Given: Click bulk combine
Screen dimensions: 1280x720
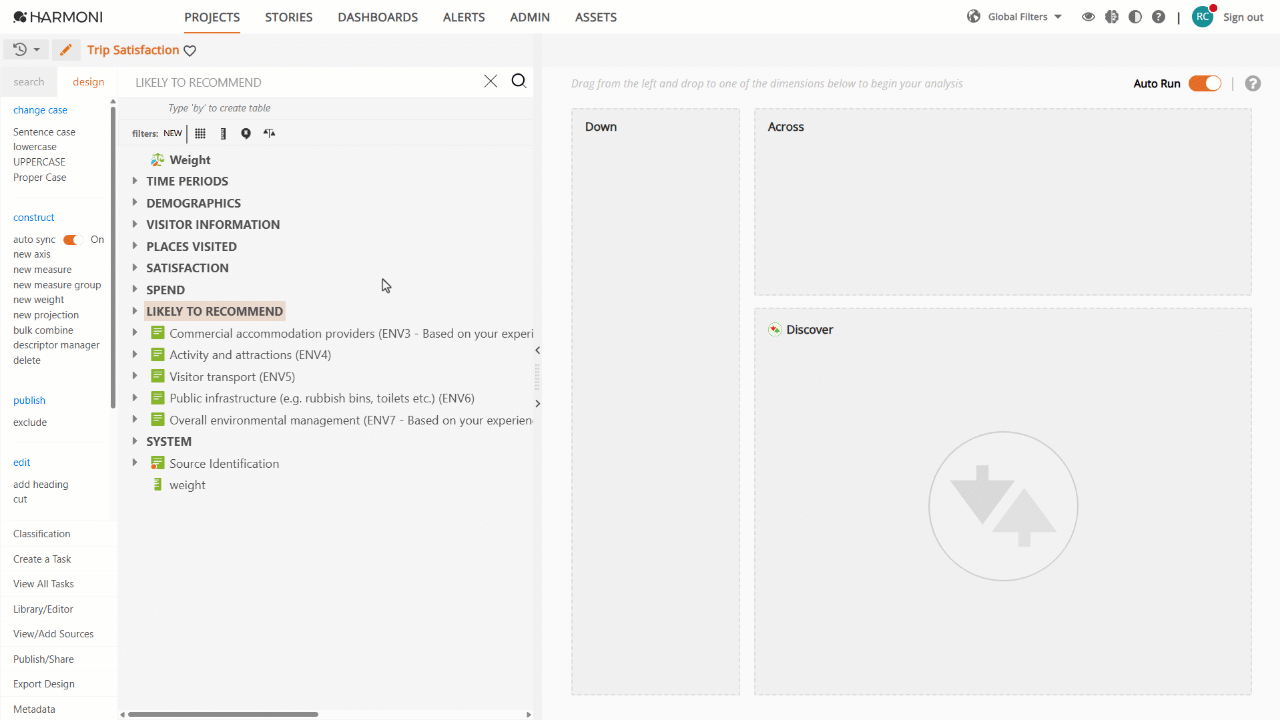Looking at the screenshot, I should pyautogui.click(x=43, y=330).
